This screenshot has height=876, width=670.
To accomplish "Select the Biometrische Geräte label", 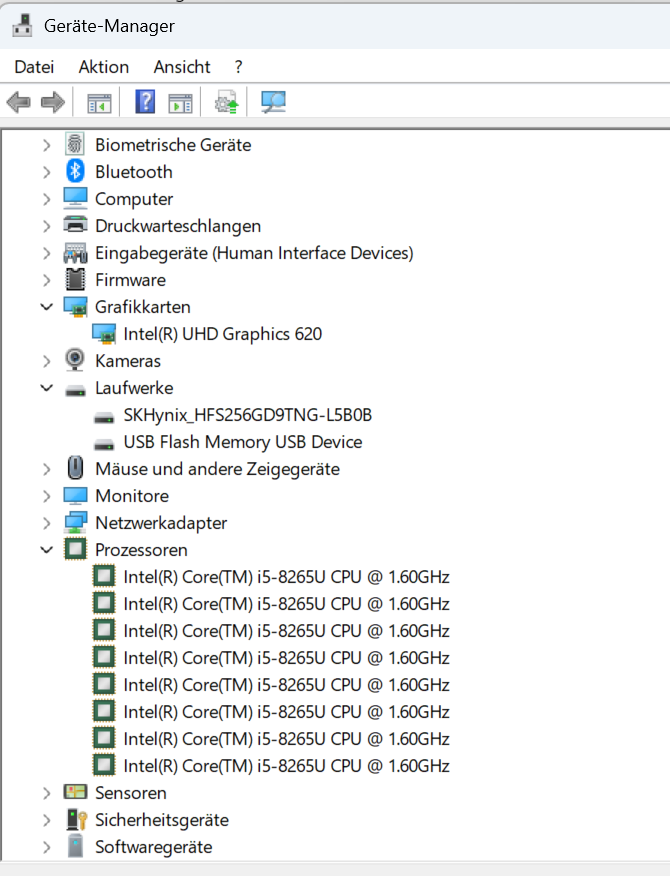I will pyautogui.click(x=173, y=145).
